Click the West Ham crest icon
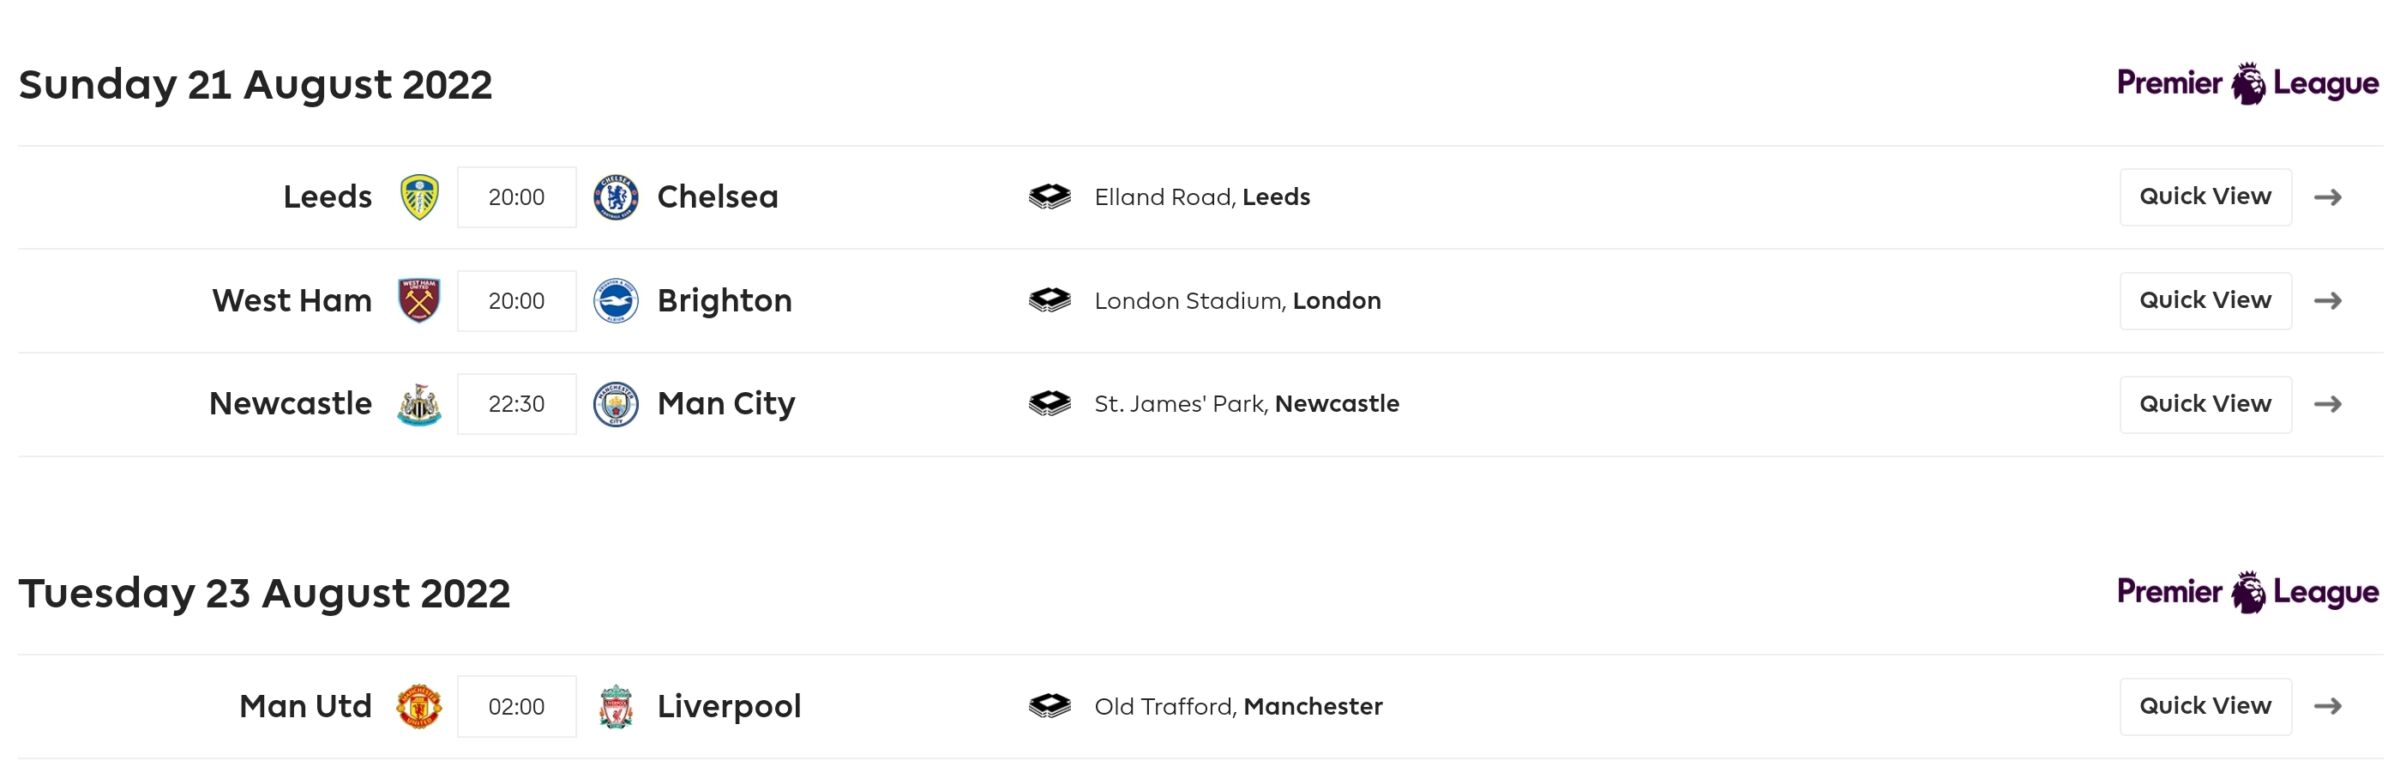Image resolution: width=2400 pixels, height=779 pixels. pos(419,300)
